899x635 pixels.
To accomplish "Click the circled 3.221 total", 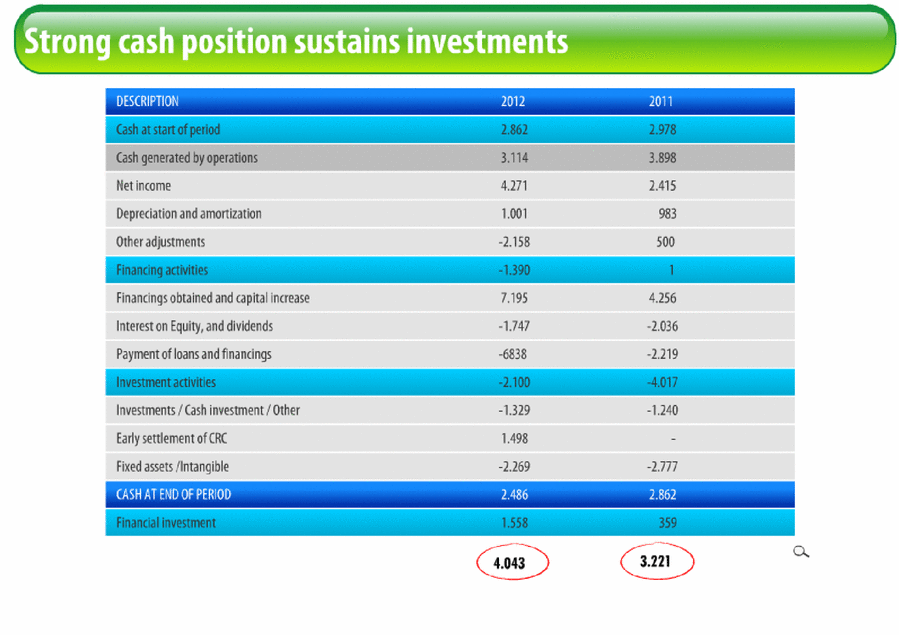I will tap(657, 561).
